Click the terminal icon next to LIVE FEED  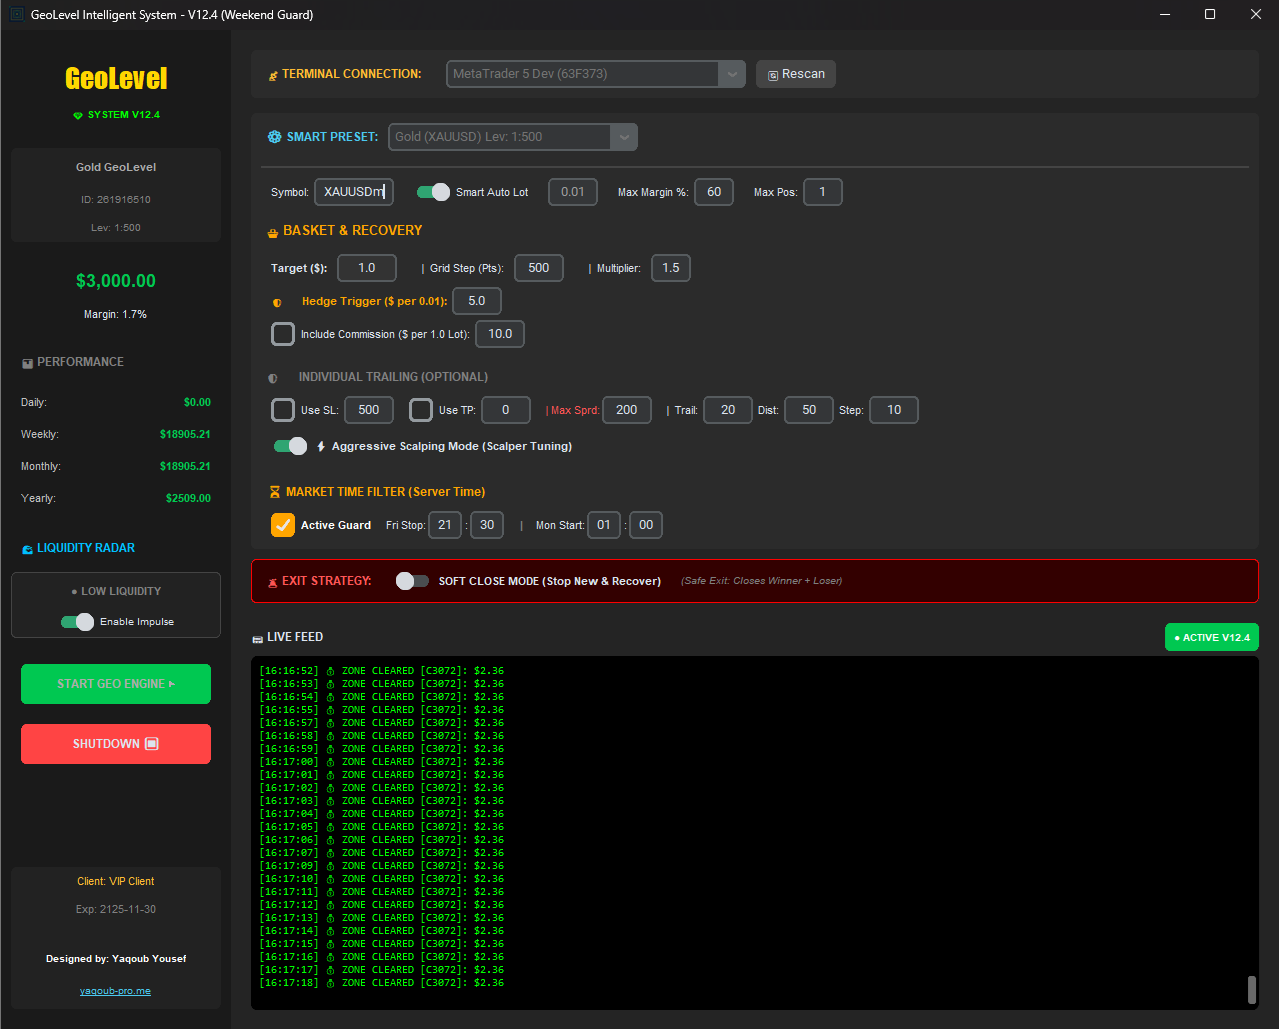tap(258, 637)
